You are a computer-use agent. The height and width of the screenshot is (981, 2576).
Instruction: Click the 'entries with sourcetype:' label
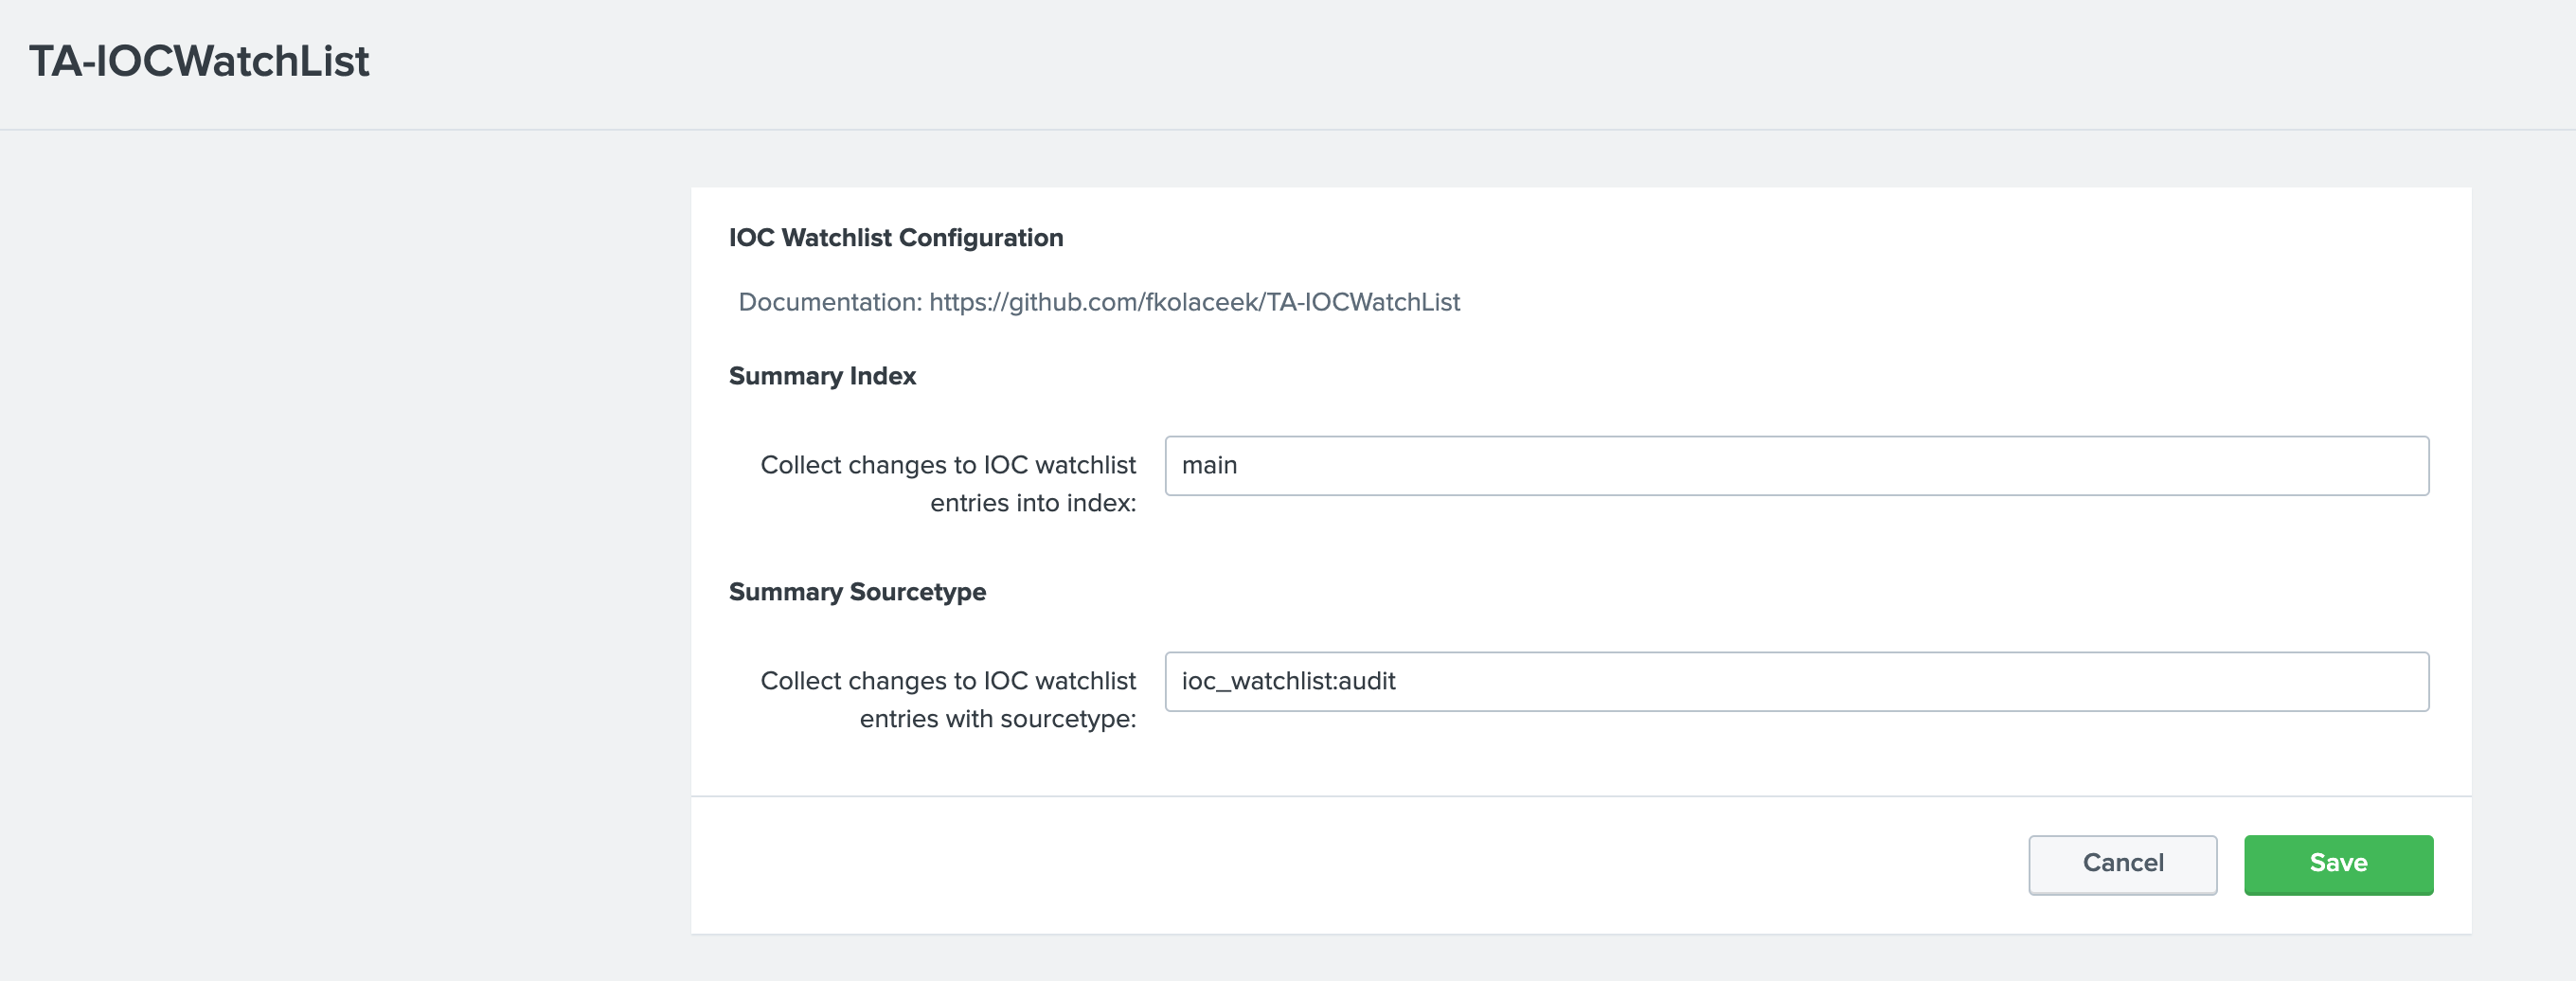(997, 719)
